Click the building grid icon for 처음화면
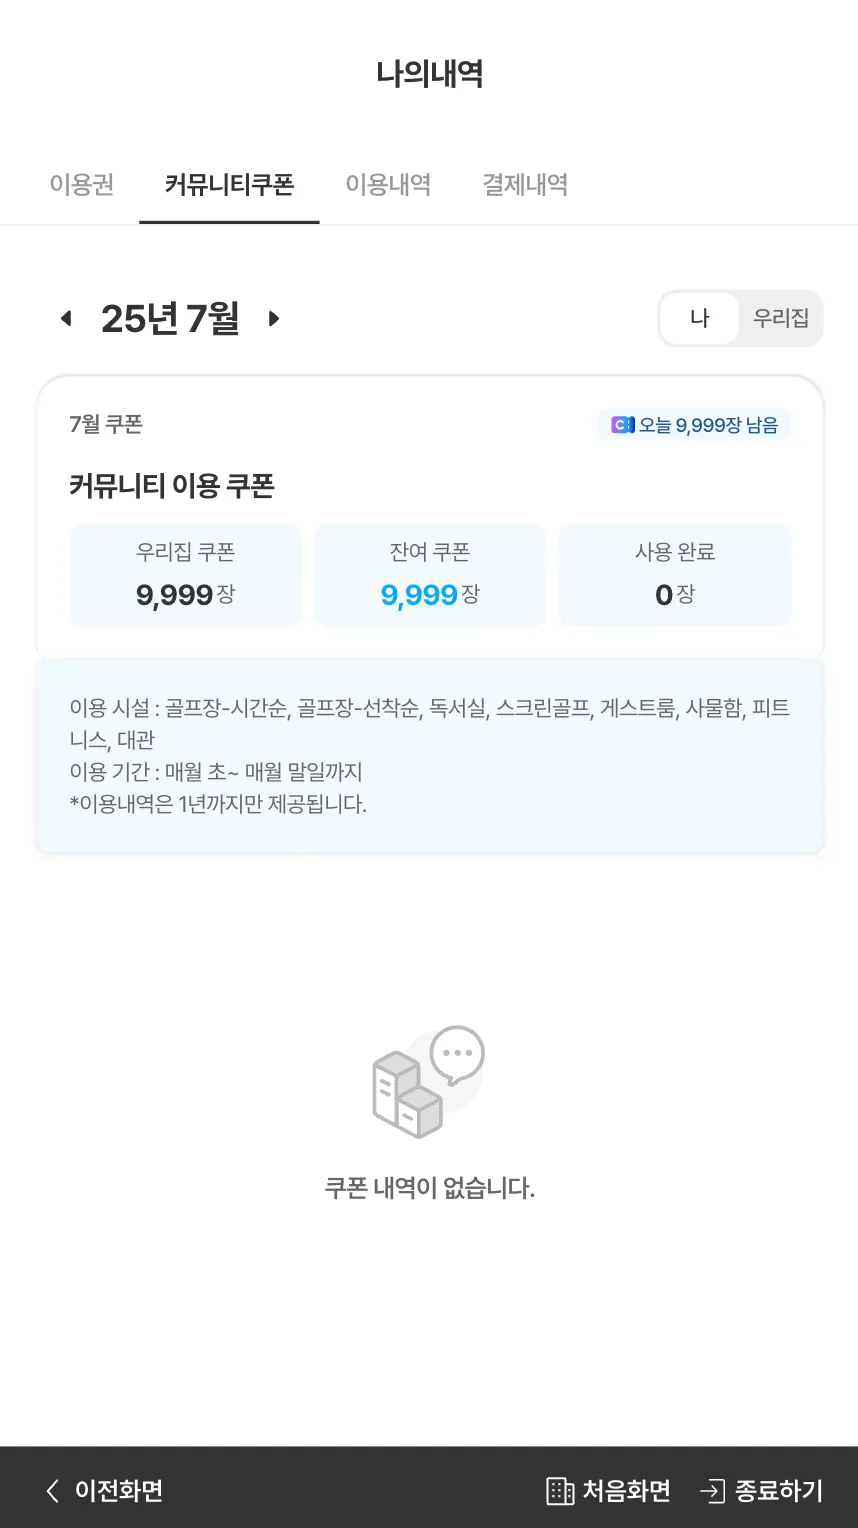 pos(560,1491)
